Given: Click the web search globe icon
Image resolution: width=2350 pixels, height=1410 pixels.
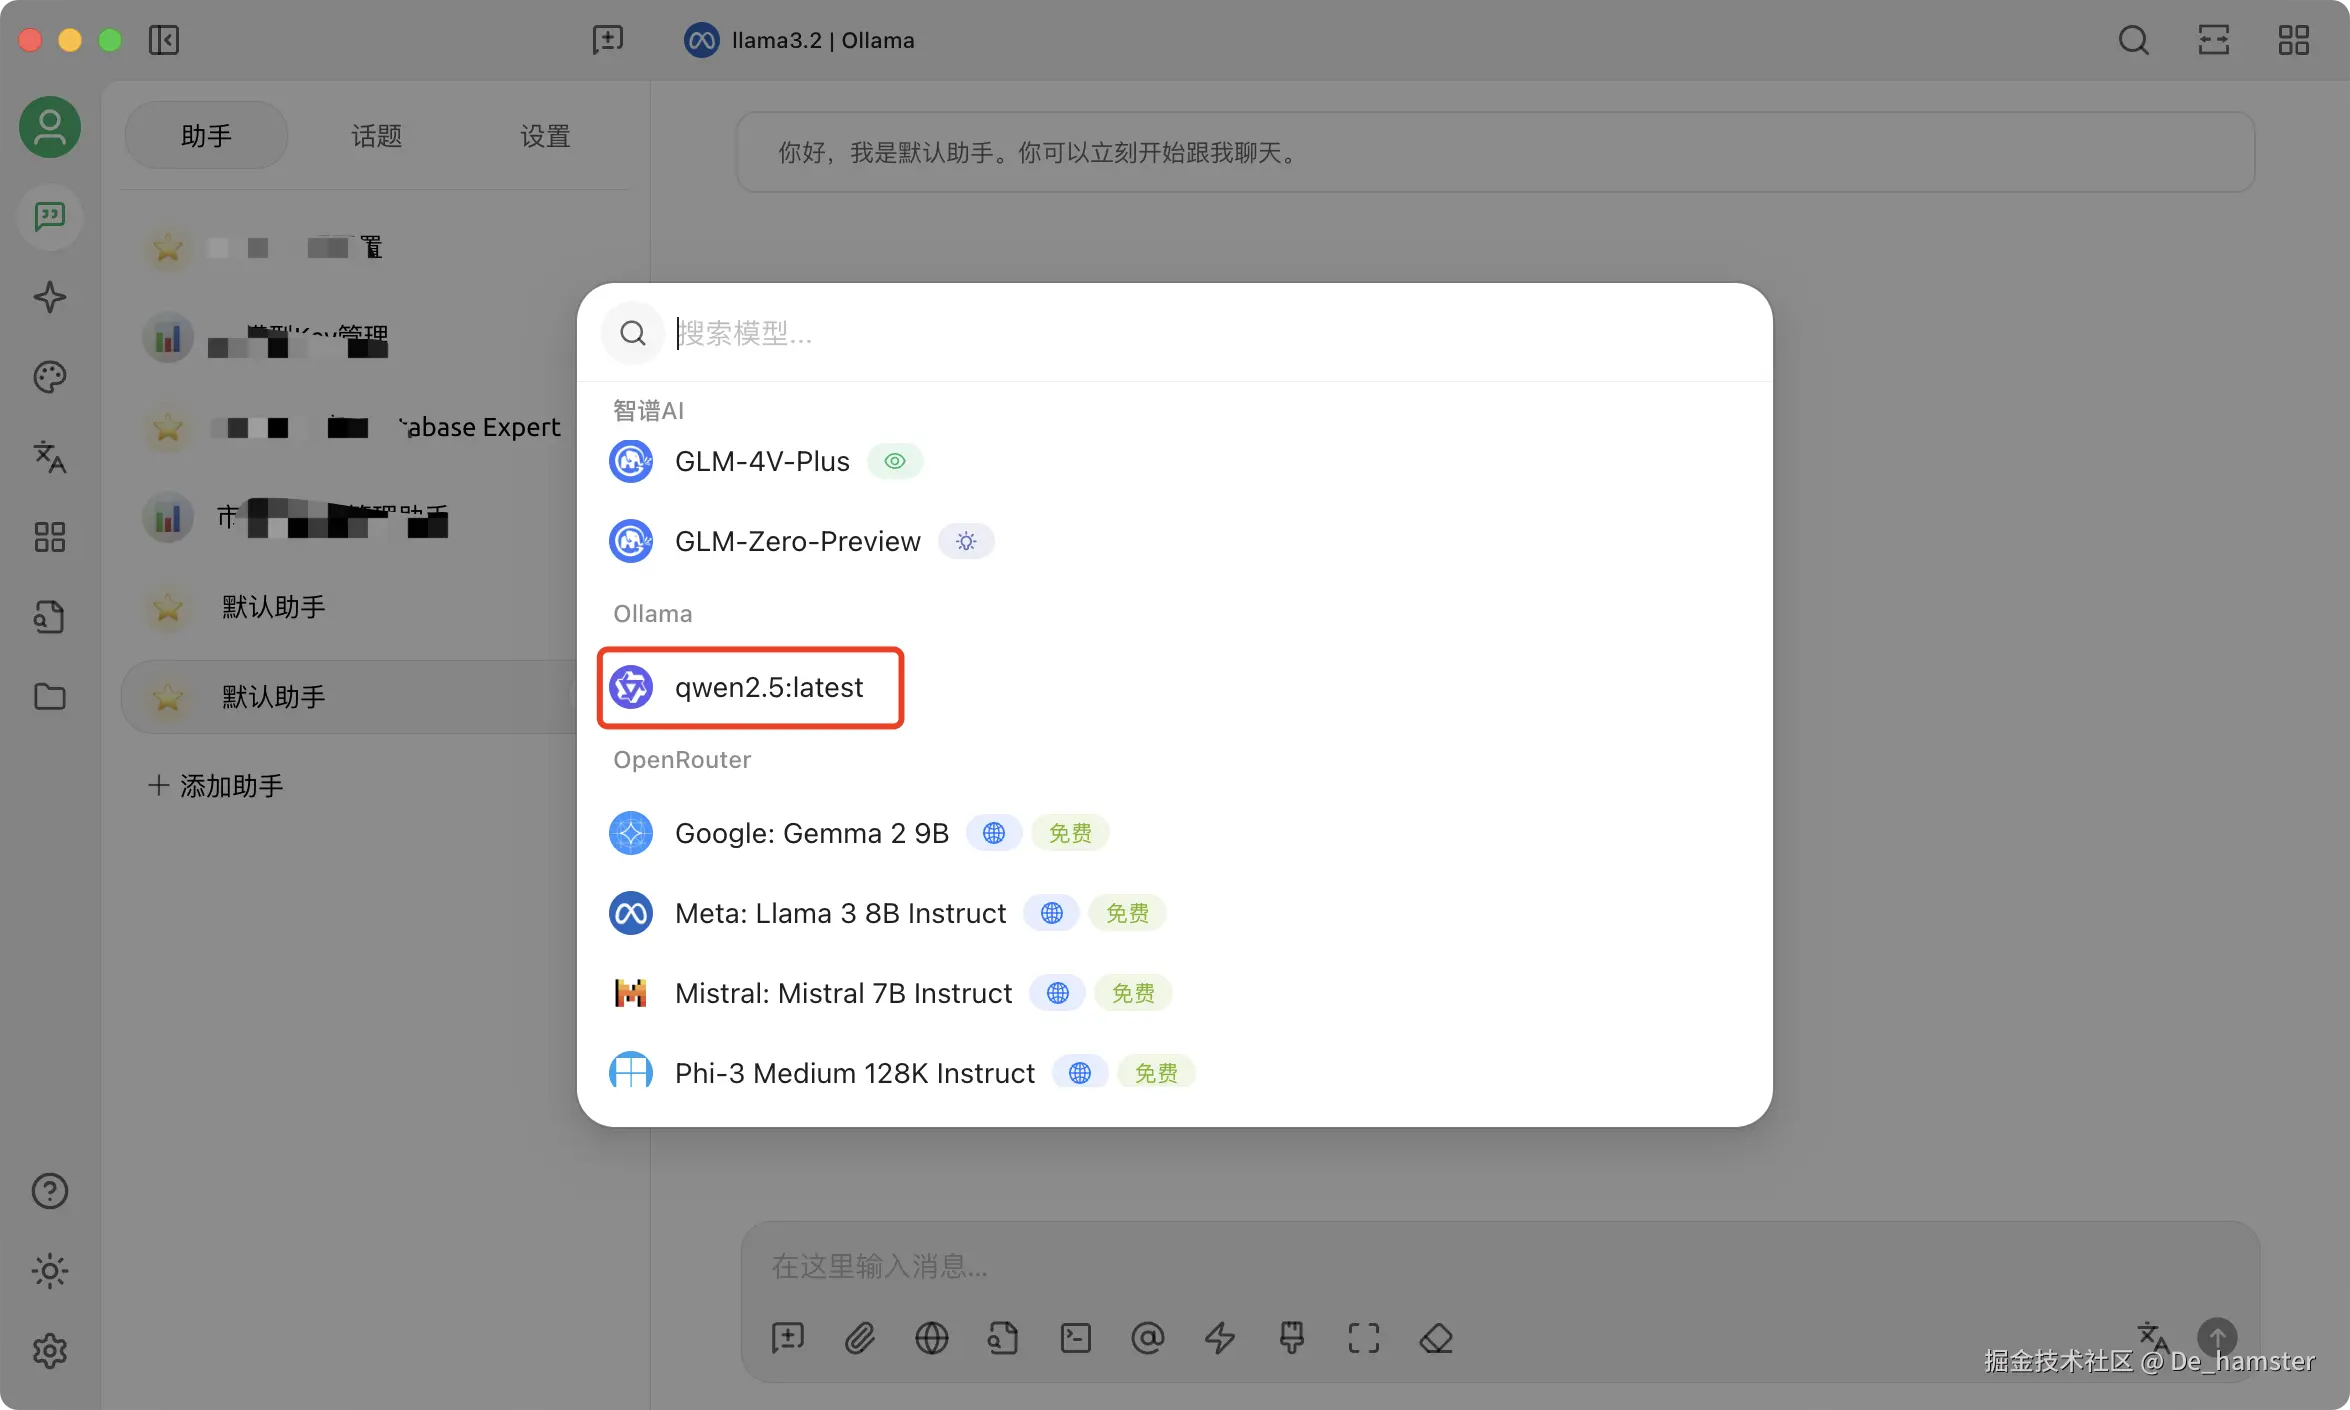Looking at the screenshot, I should tap(931, 1338).
